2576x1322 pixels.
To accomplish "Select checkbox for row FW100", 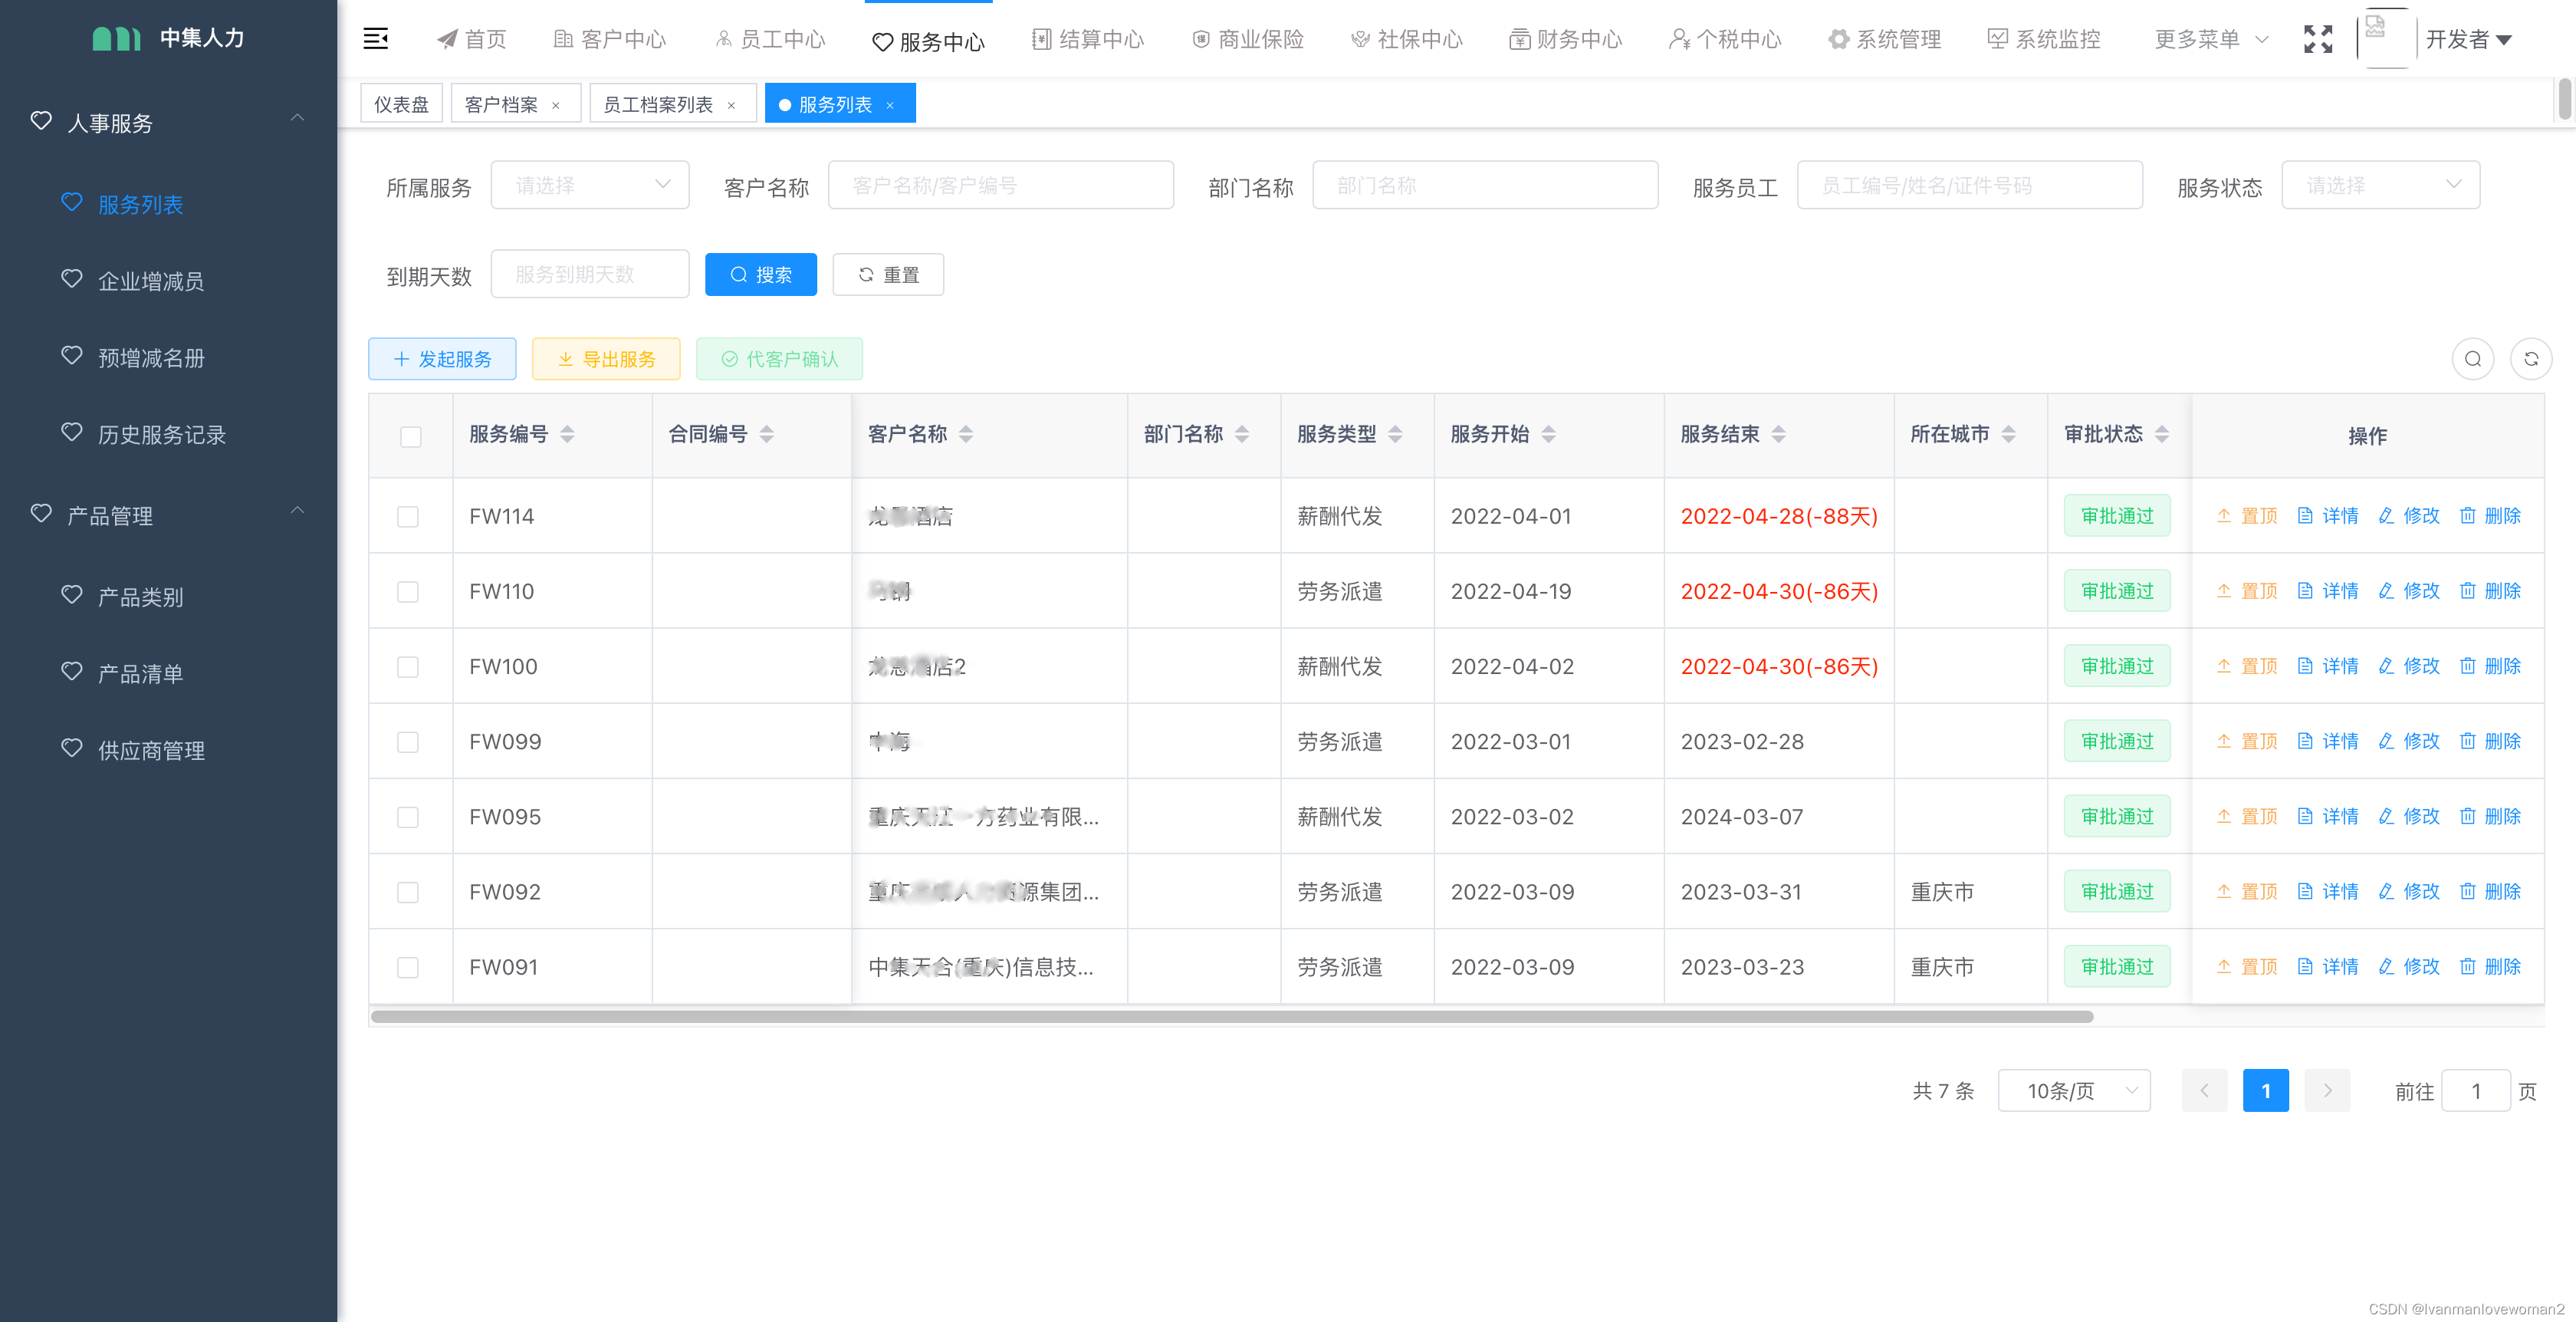I will [x=408, y=667].
